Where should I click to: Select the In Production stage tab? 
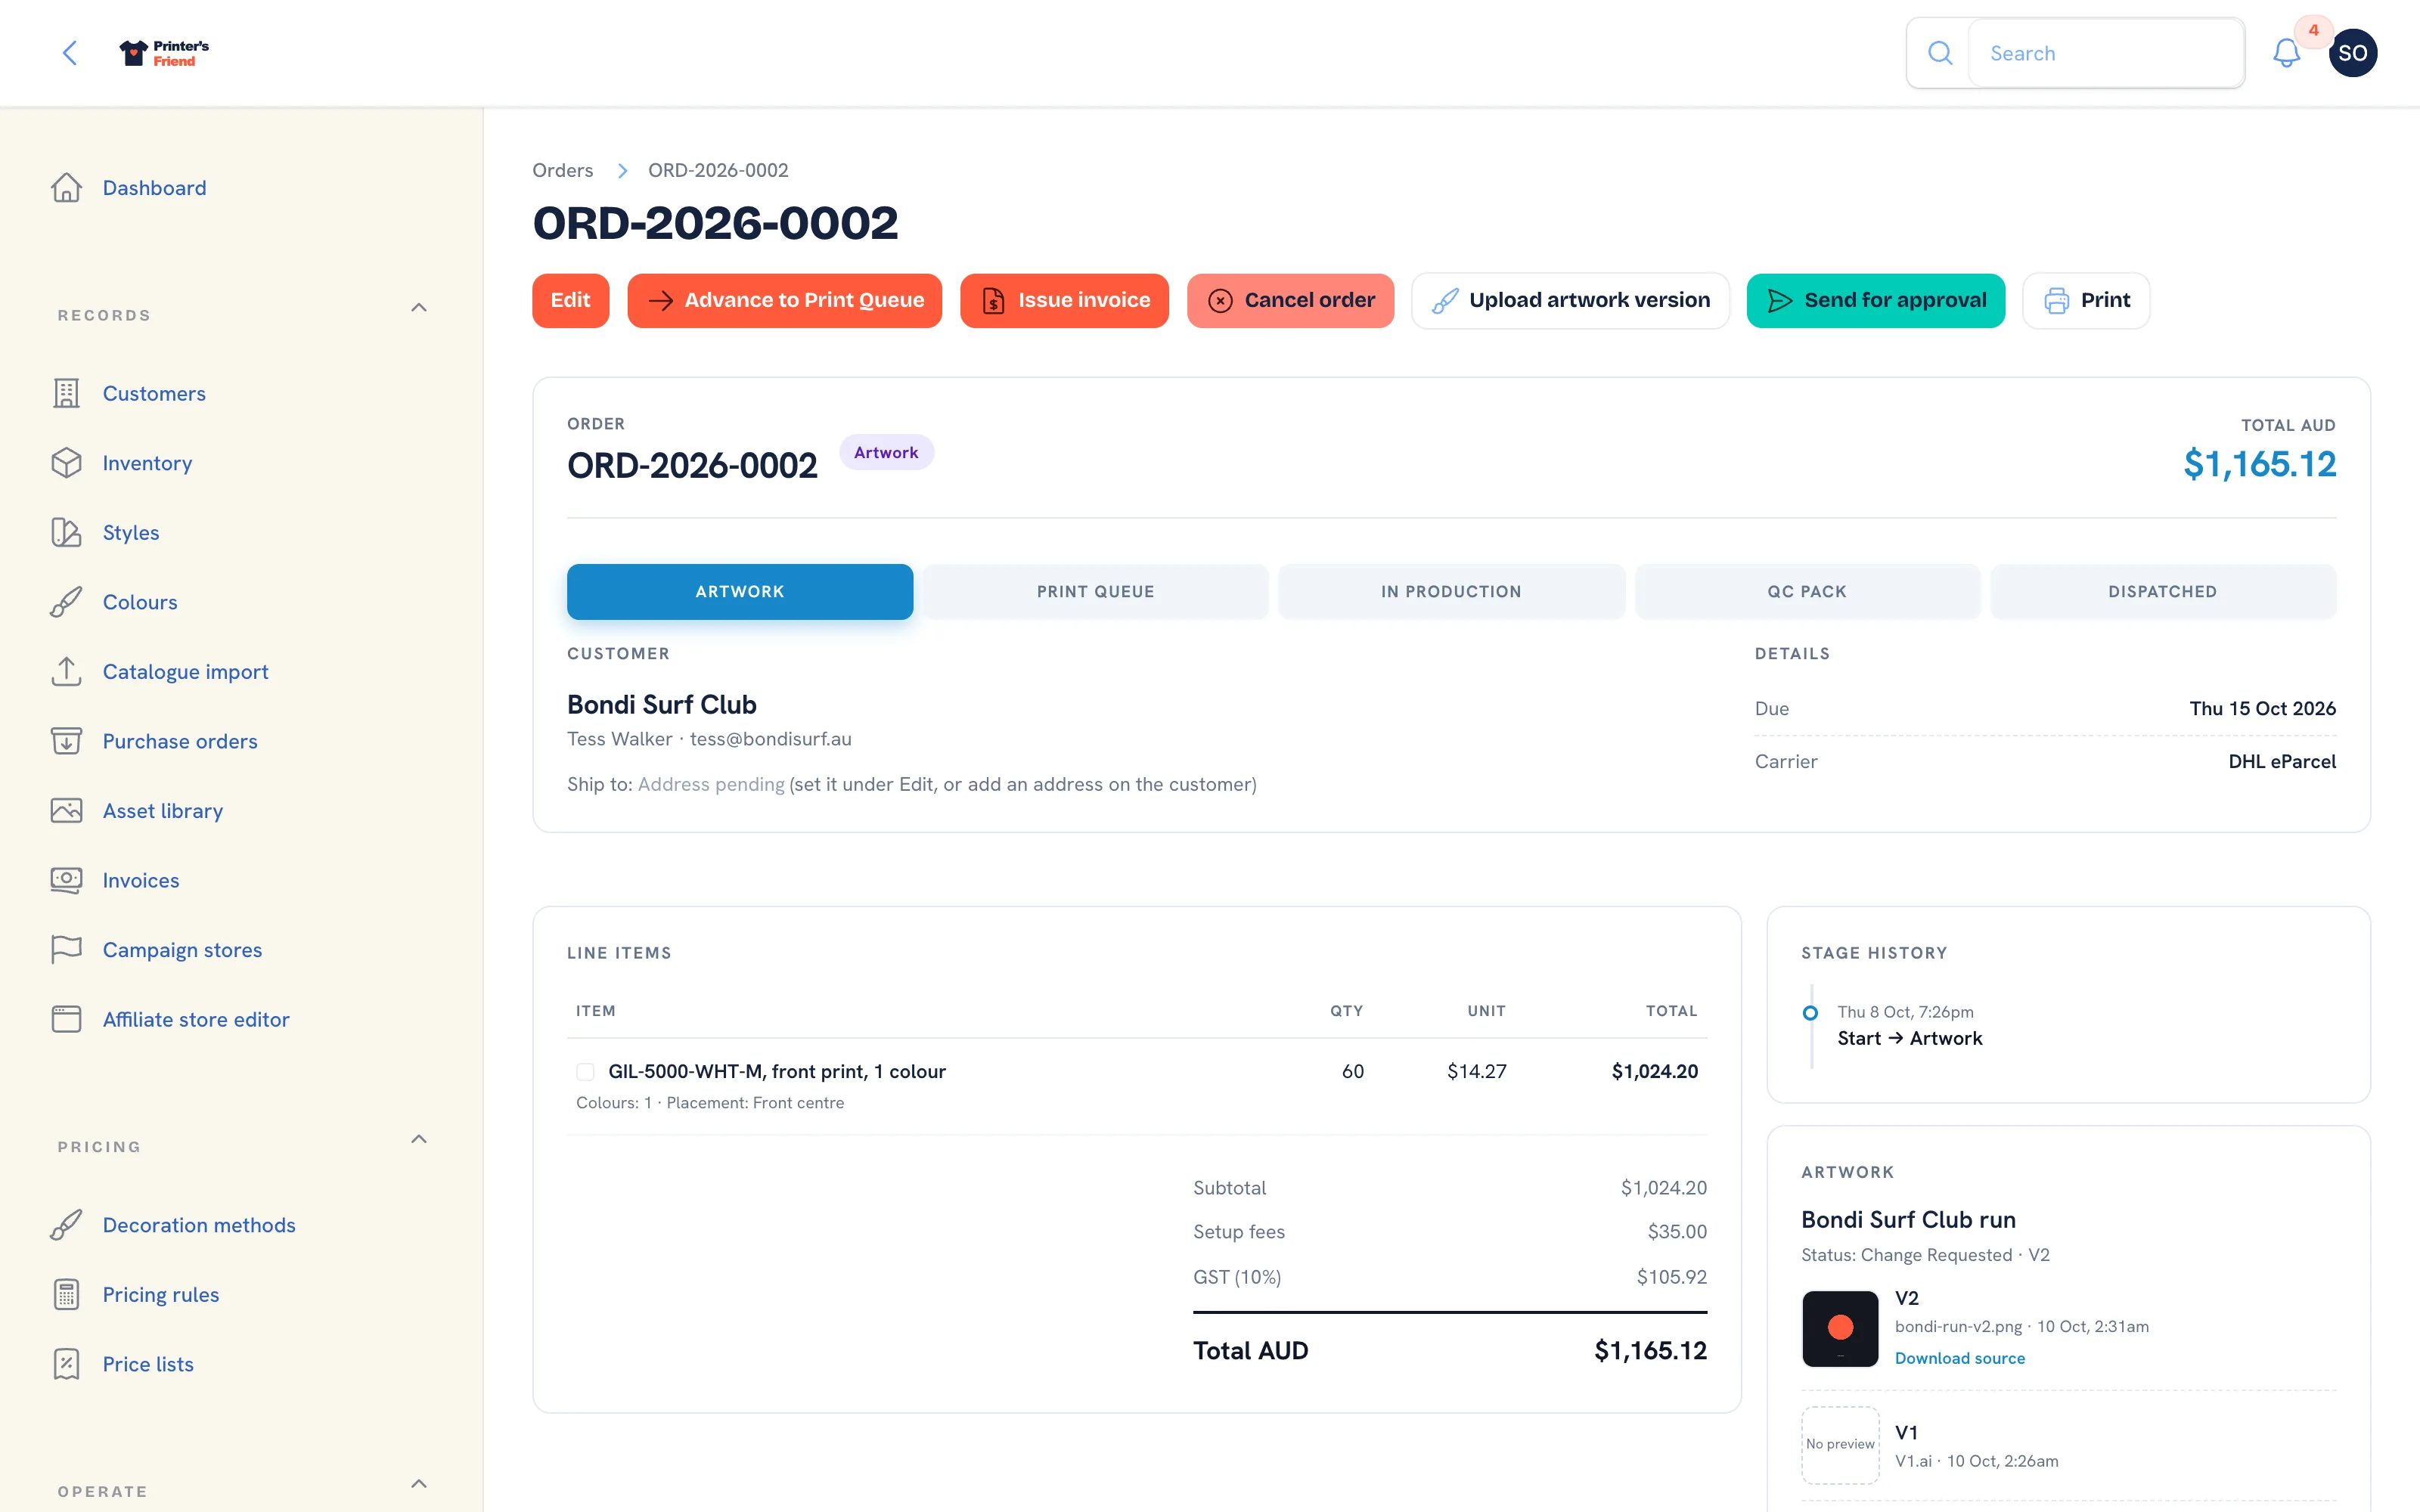(1451, 592)
